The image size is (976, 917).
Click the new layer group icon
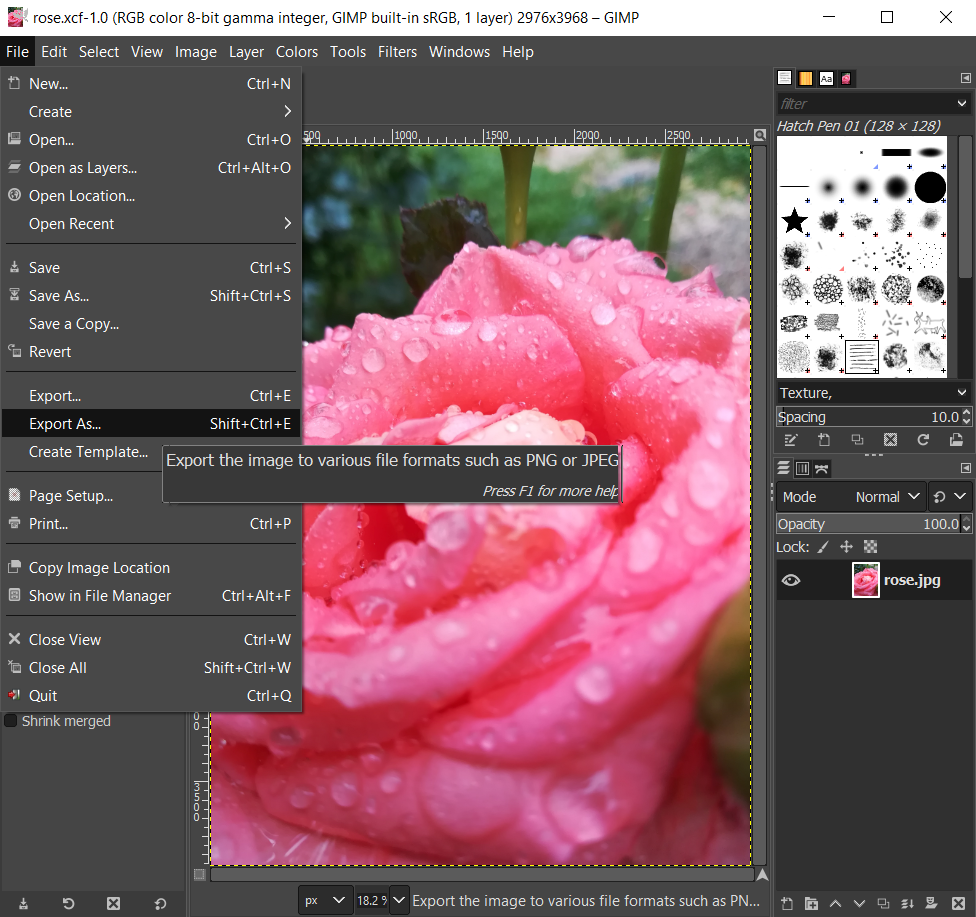pyautogui.click(x=811, y=903)
